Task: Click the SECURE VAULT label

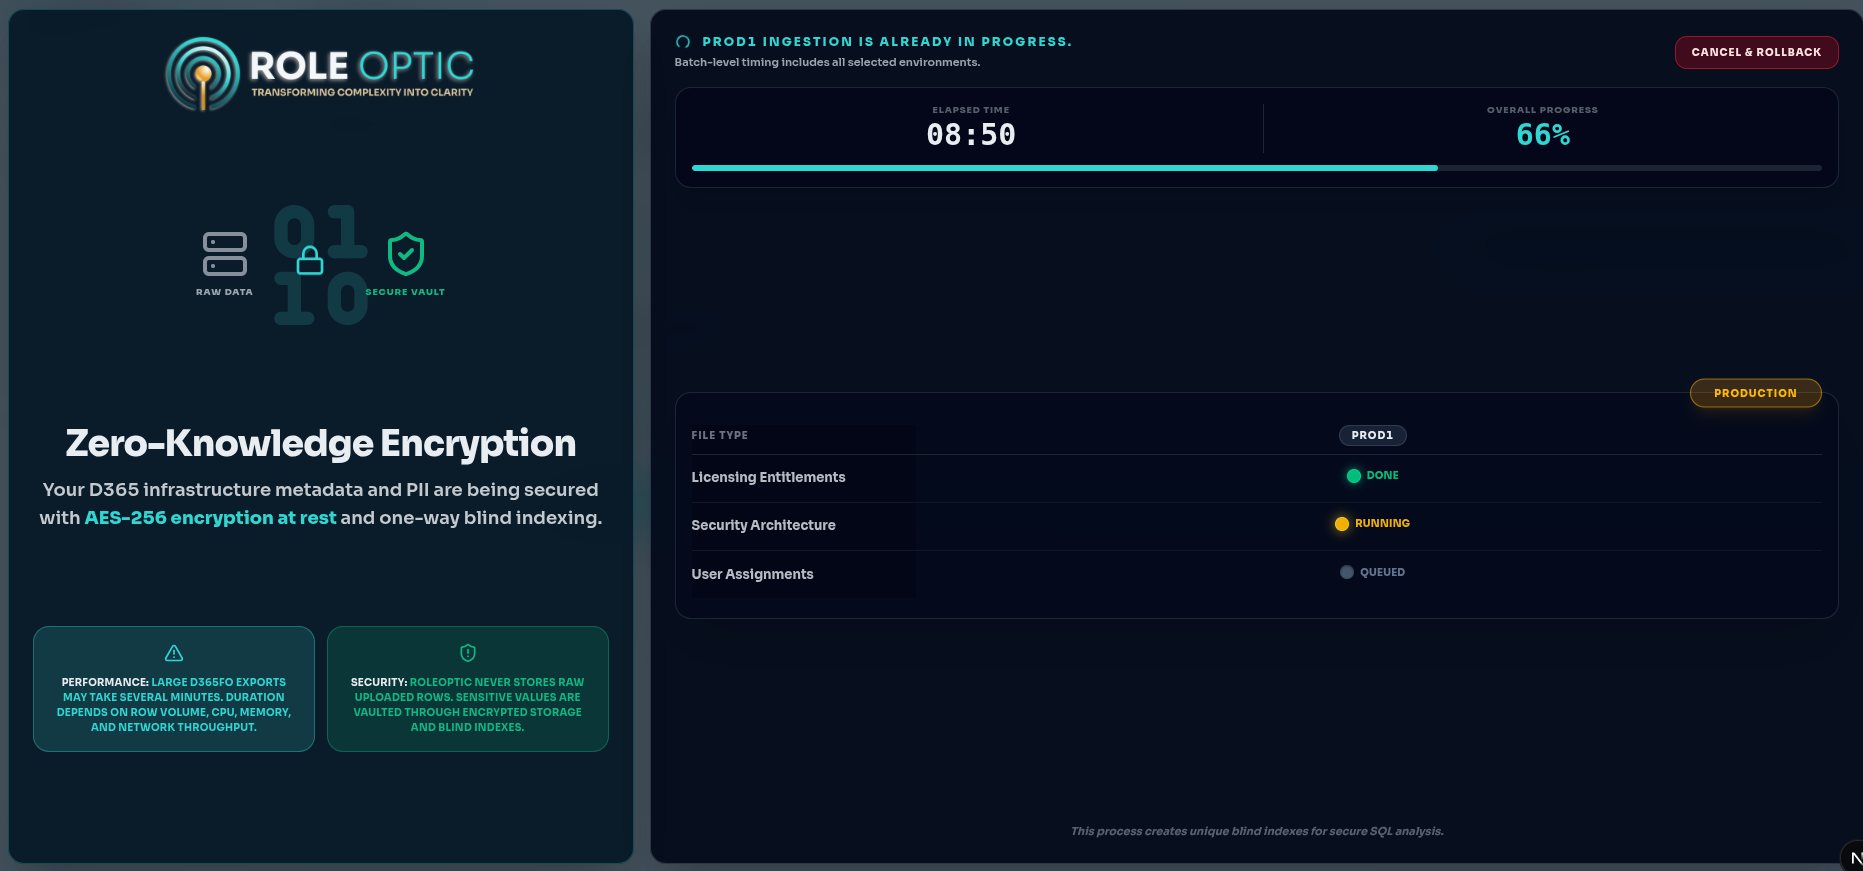Action: [405, 292]
